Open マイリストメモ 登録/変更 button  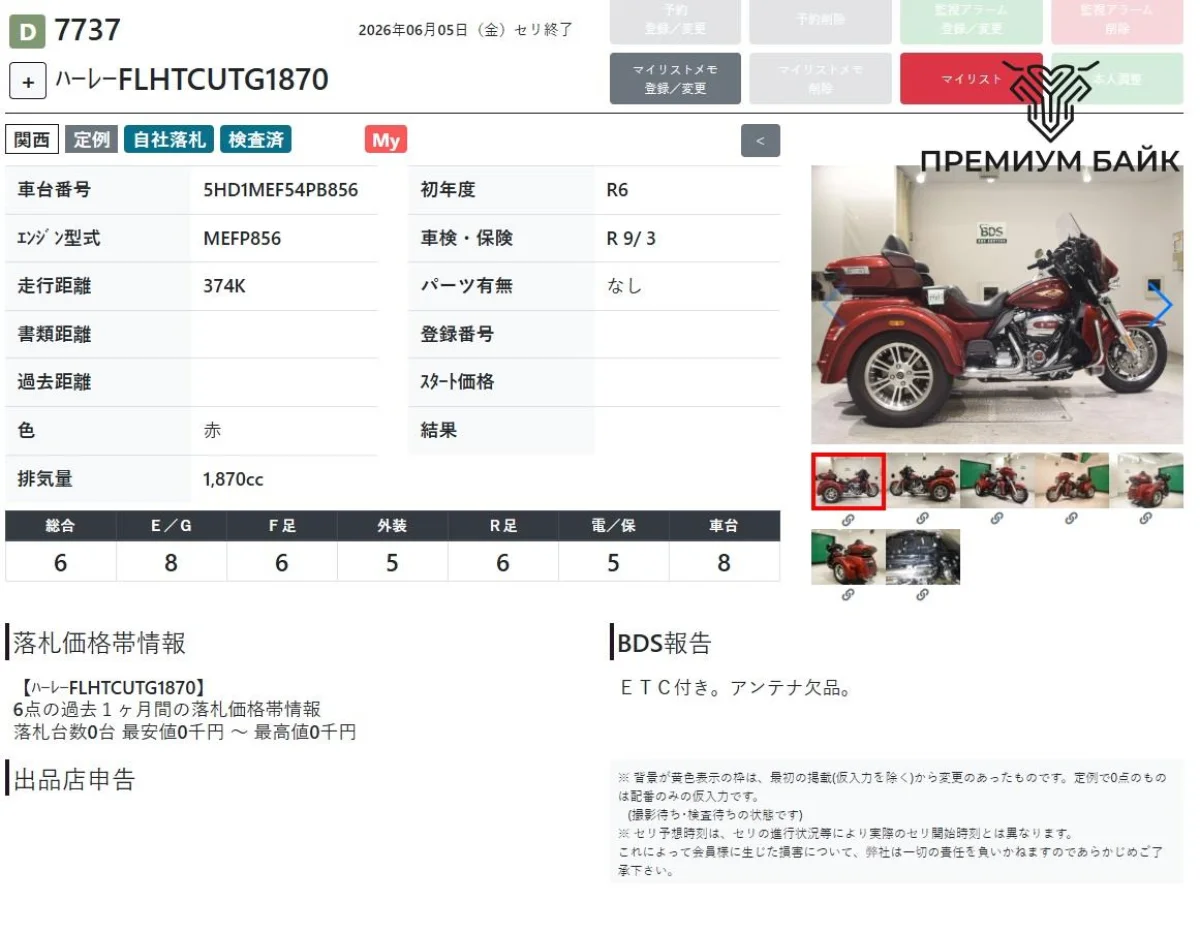click(x=675, y=79)
